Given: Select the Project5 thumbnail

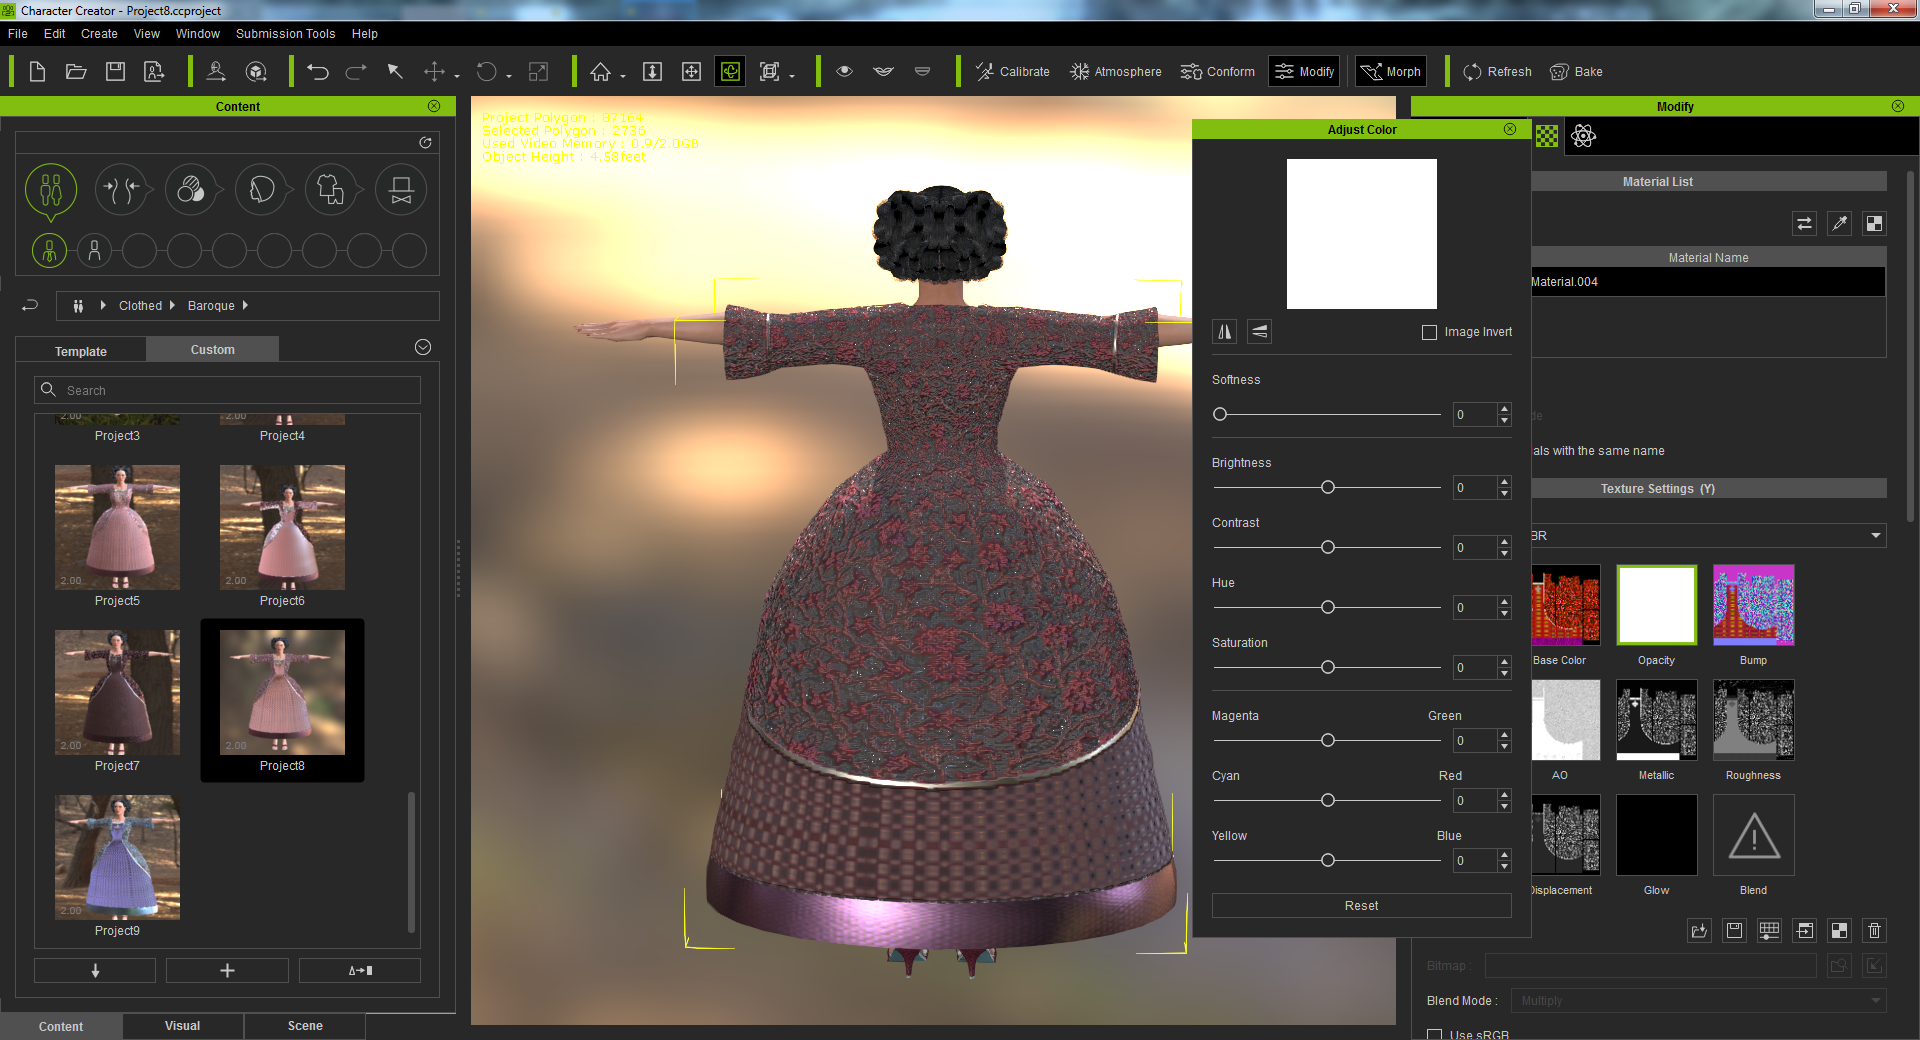Looking at the screenshot, I should 117,527.
